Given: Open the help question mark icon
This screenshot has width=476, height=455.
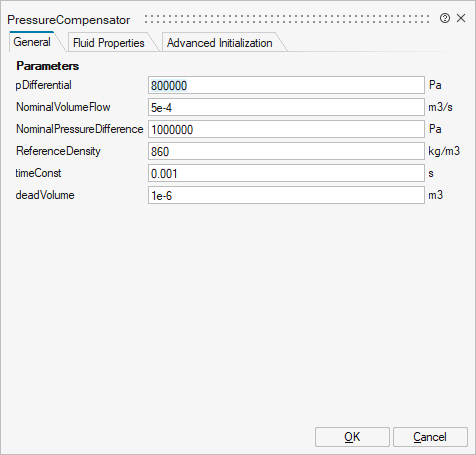Looking at the screenshot, I should pos(445,18).
